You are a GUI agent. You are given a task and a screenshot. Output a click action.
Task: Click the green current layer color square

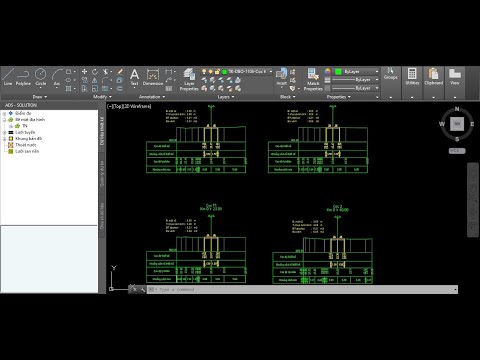click(224, 72)
